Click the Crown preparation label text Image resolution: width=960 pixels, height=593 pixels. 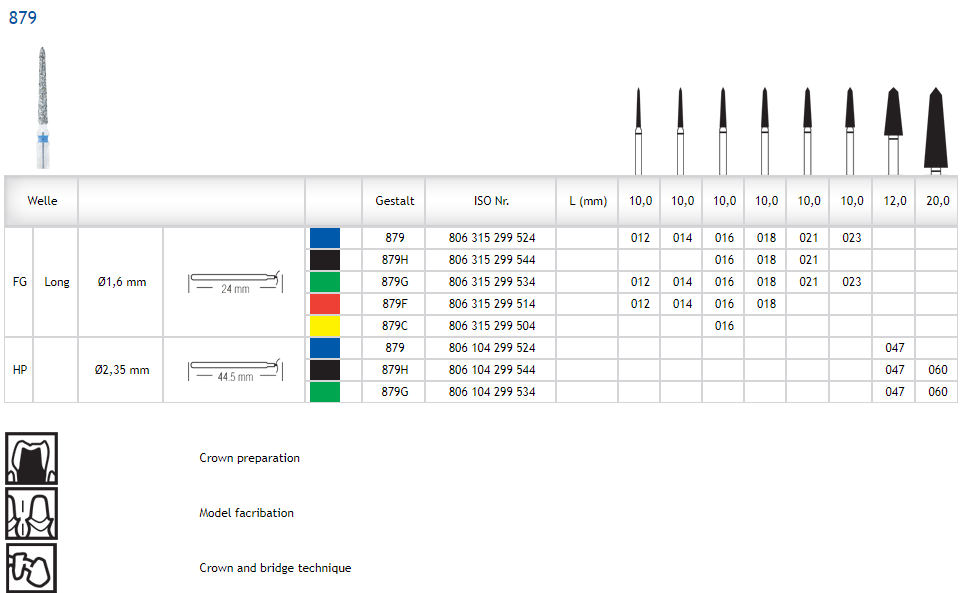249,458
